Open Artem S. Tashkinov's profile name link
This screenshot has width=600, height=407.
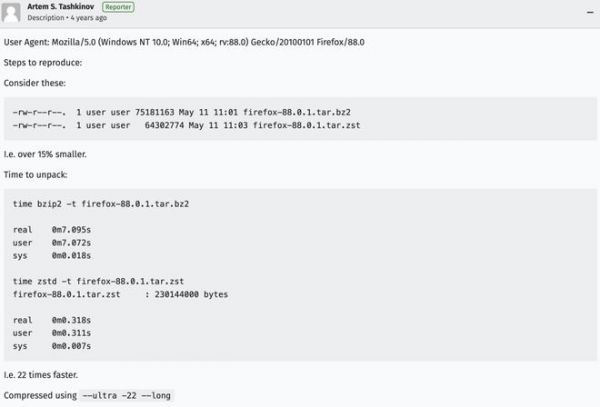(x=60, y=7)
